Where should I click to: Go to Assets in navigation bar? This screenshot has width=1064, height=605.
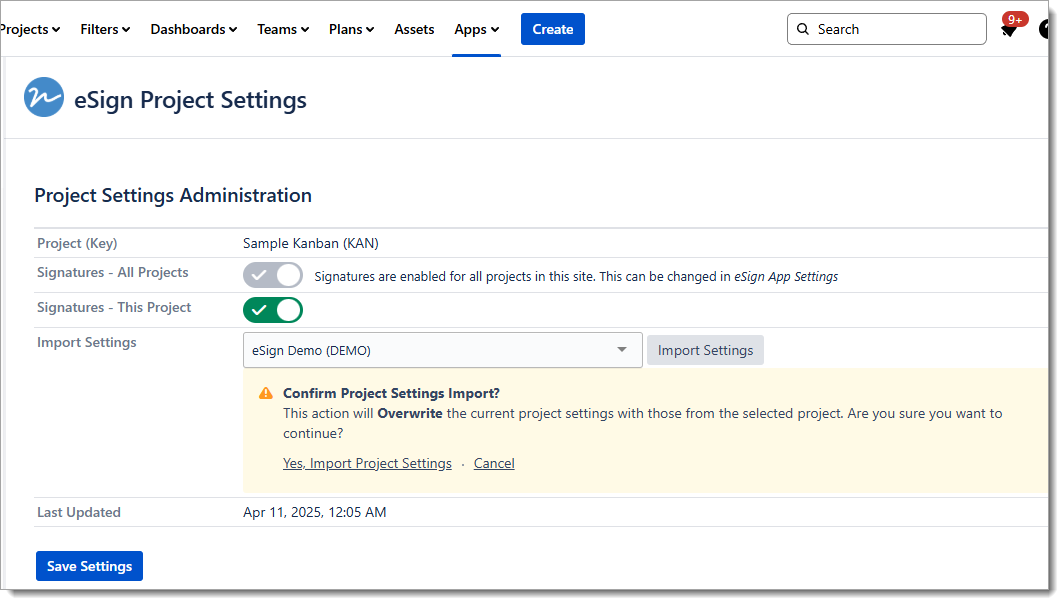[414, 29]
